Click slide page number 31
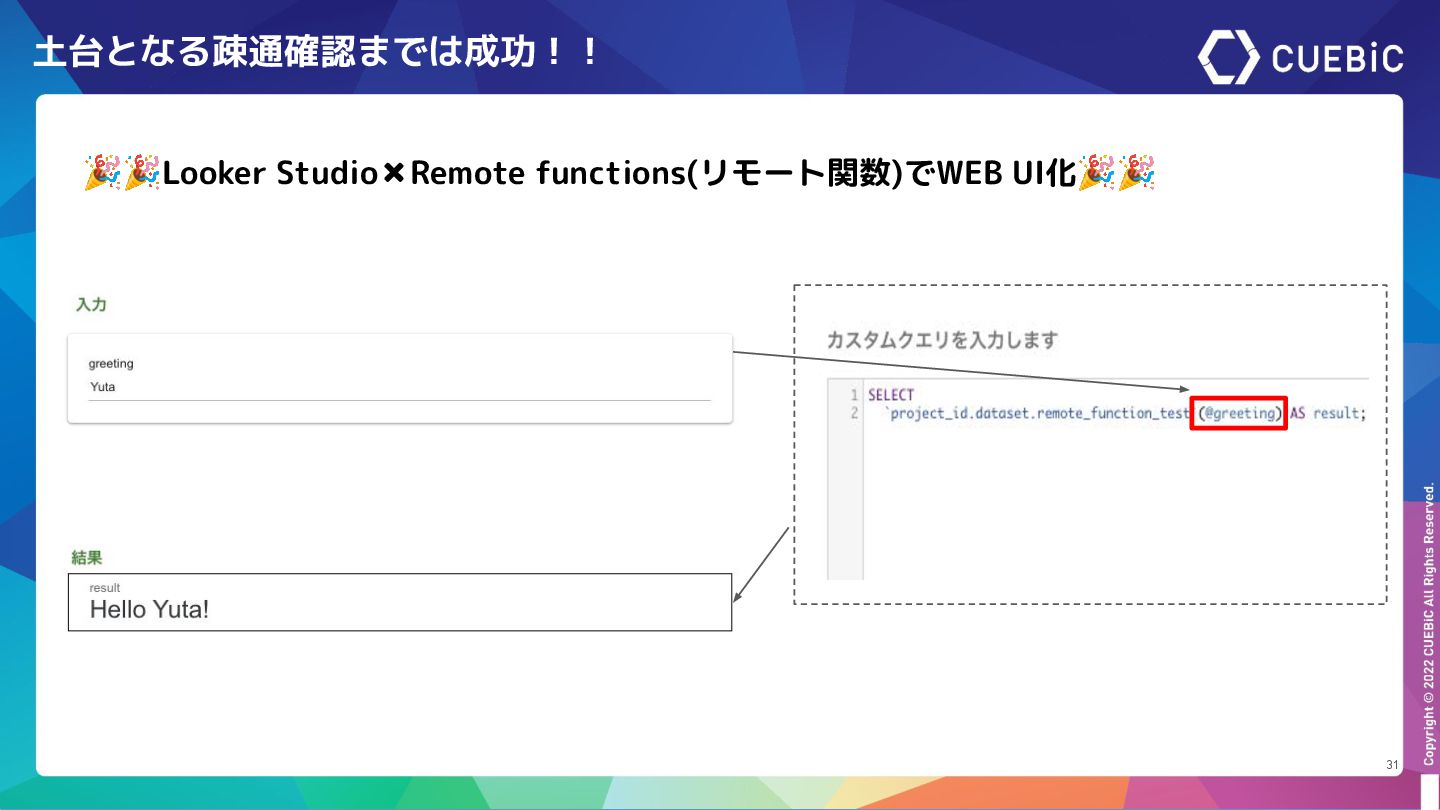The image size is (1440, 810). click(1392, 765)
